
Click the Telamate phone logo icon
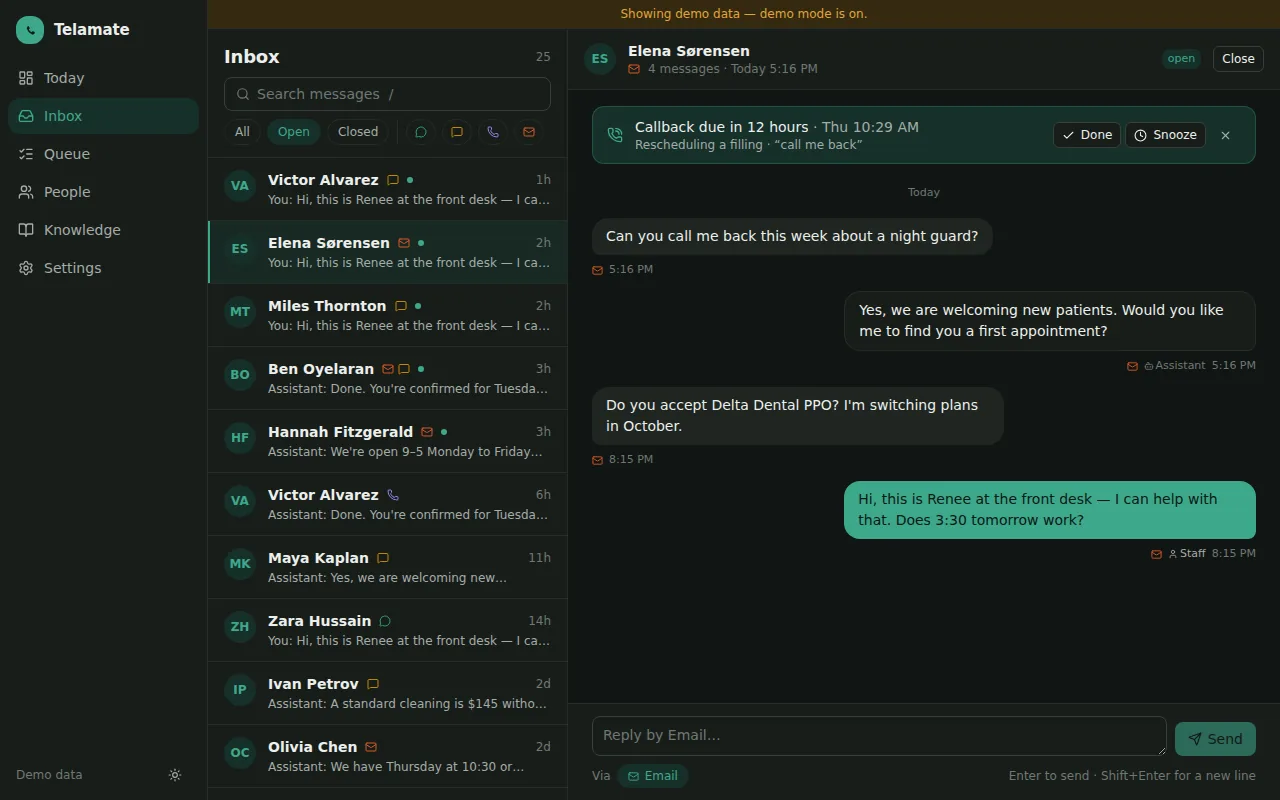click(30, 30)
